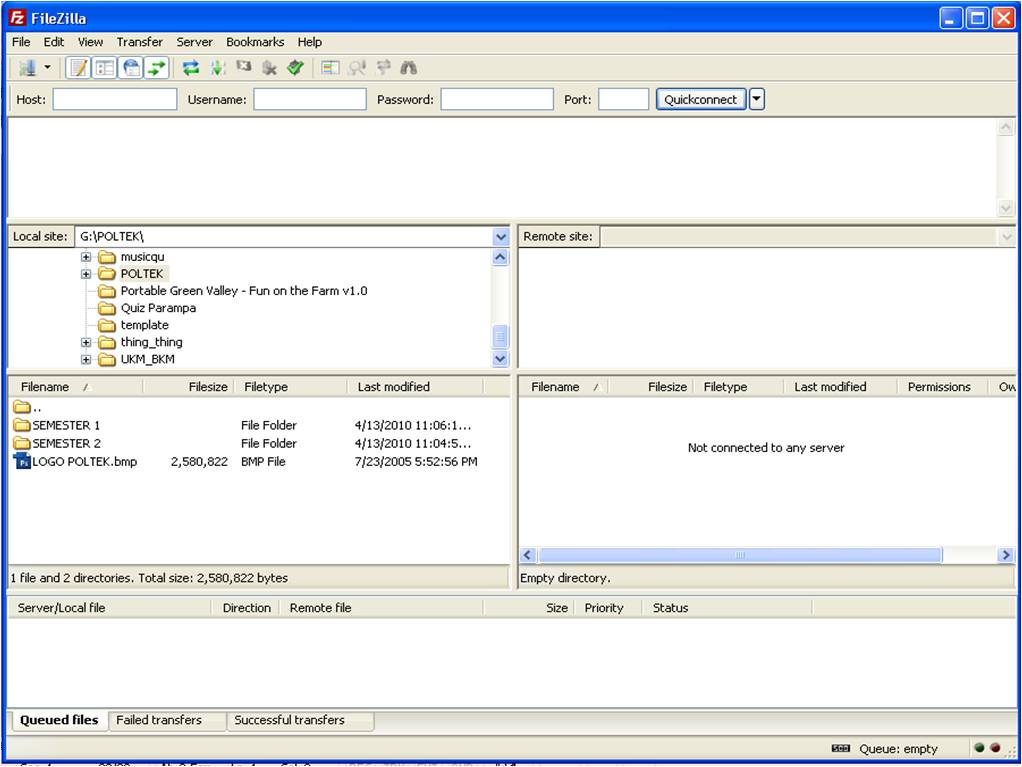Open the directory listing filters icon
The width and height of the screenshot is (1022, 767).
tap(330, 68)
